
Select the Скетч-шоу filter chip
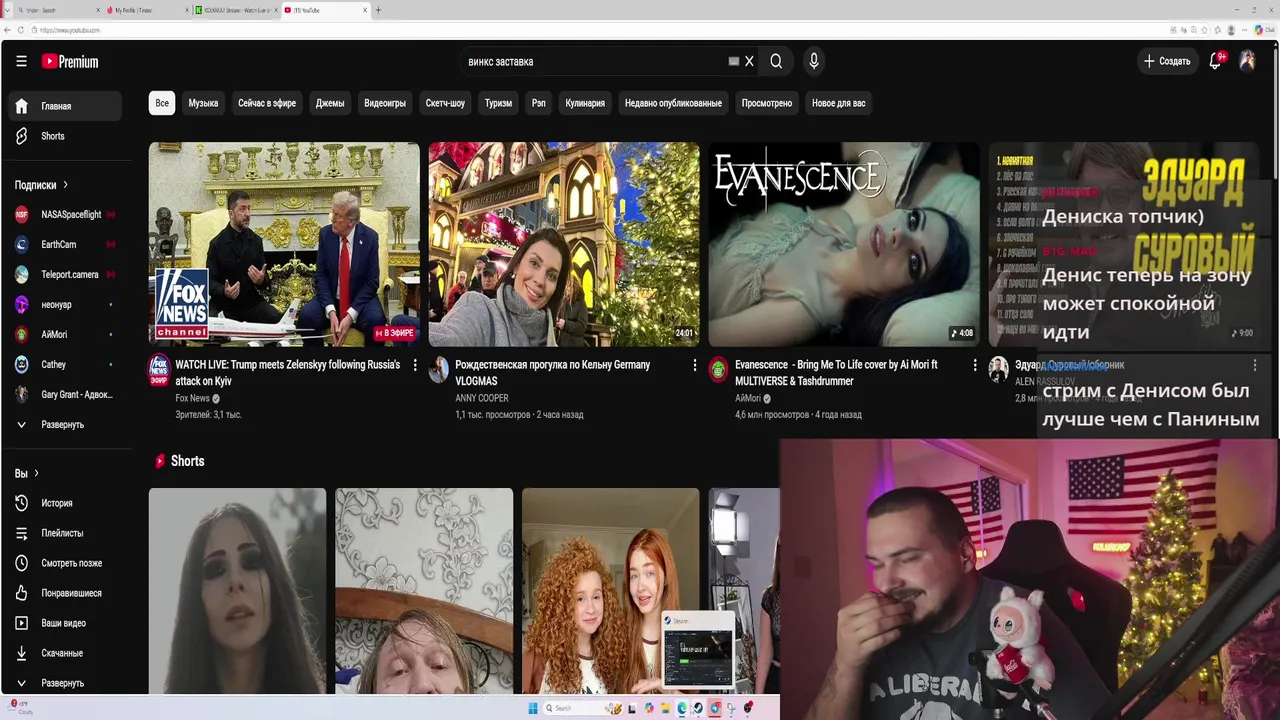click(x=445, y=103)
